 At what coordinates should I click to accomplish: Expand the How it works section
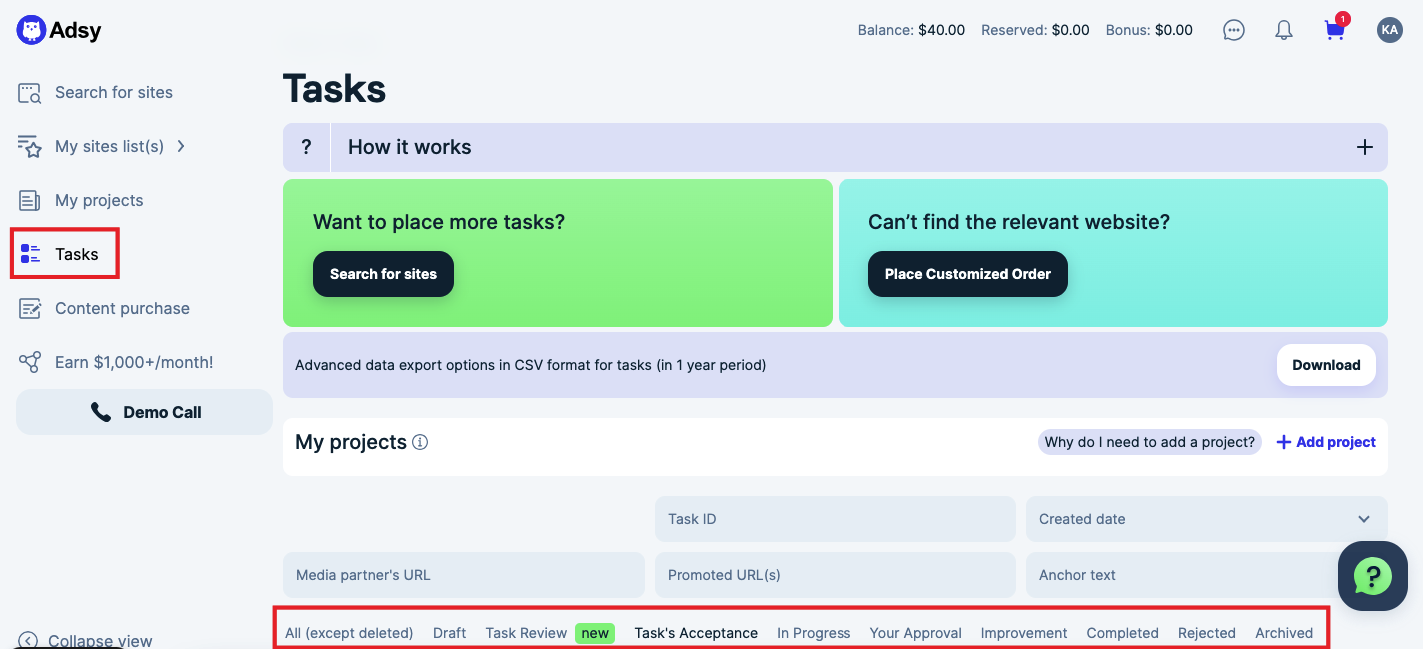click(x=1364, y=147)
